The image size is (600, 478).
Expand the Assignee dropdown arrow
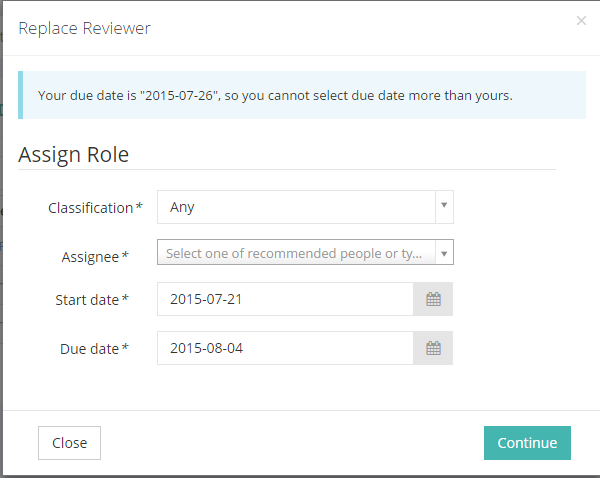[x=444, y=253]
